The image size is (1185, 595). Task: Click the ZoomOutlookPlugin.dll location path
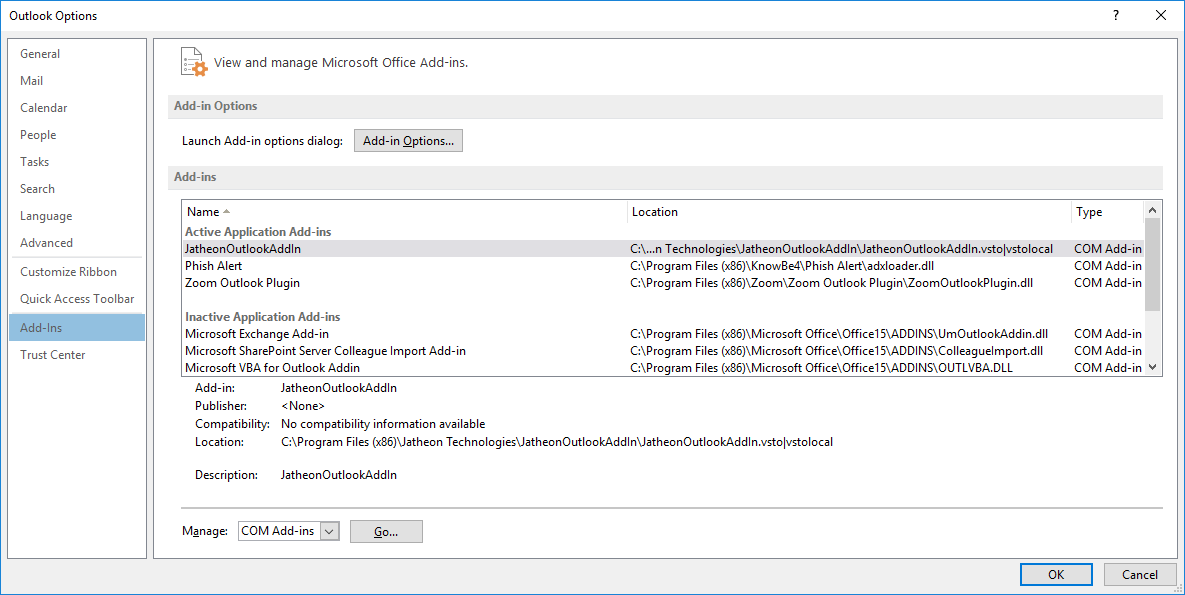click(x=831, y=283)
